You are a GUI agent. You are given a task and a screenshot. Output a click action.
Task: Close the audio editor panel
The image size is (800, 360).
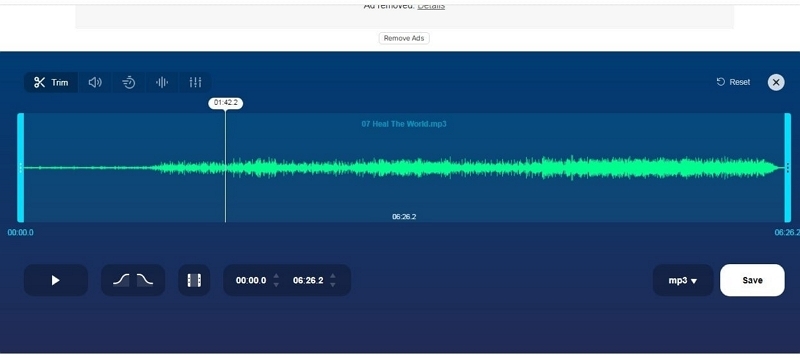tap(776, 82)
